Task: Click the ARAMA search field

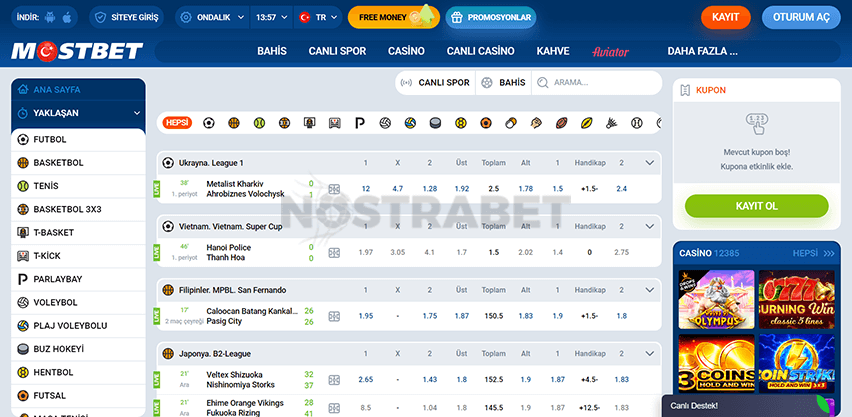Action: pyautogui.click(x=595, y=83)
